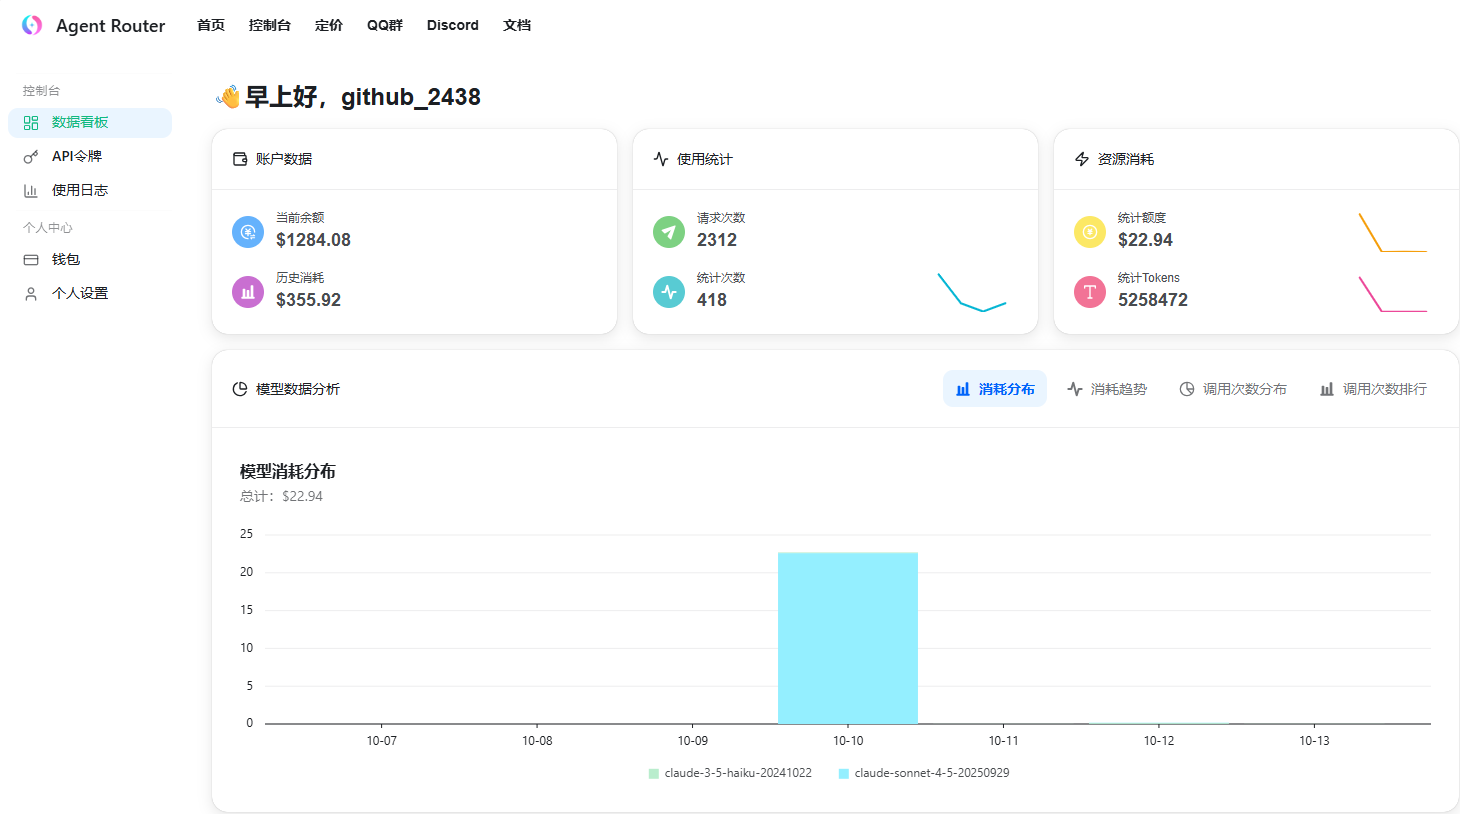Click the 模型数据分析 pie chart icon
Viewport: 1460px width, 814px height.
click(240, 389)
